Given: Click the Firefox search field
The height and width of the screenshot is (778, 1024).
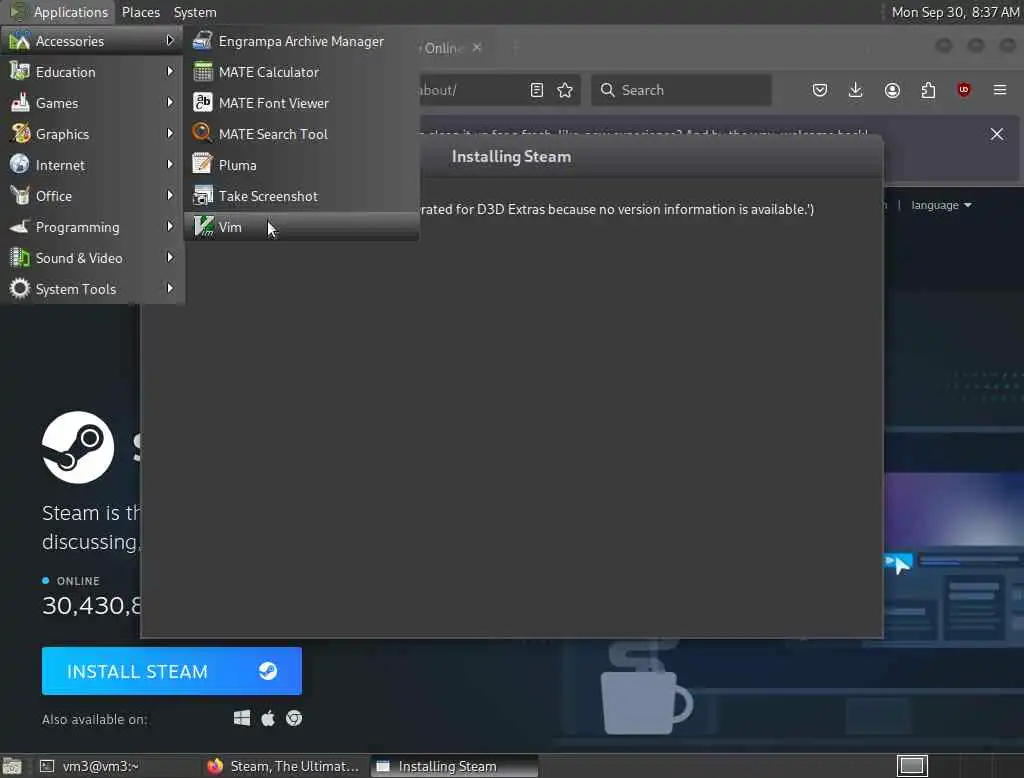Looking at the screenshot, I should [681, 90].
